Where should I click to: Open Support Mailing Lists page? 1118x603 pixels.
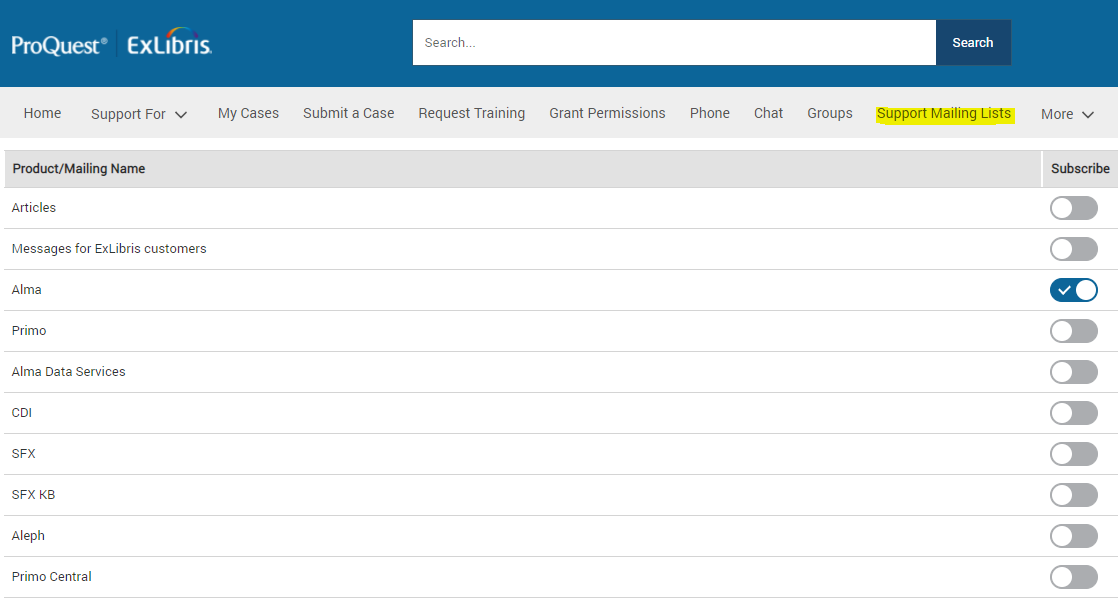tap(944, 113)
